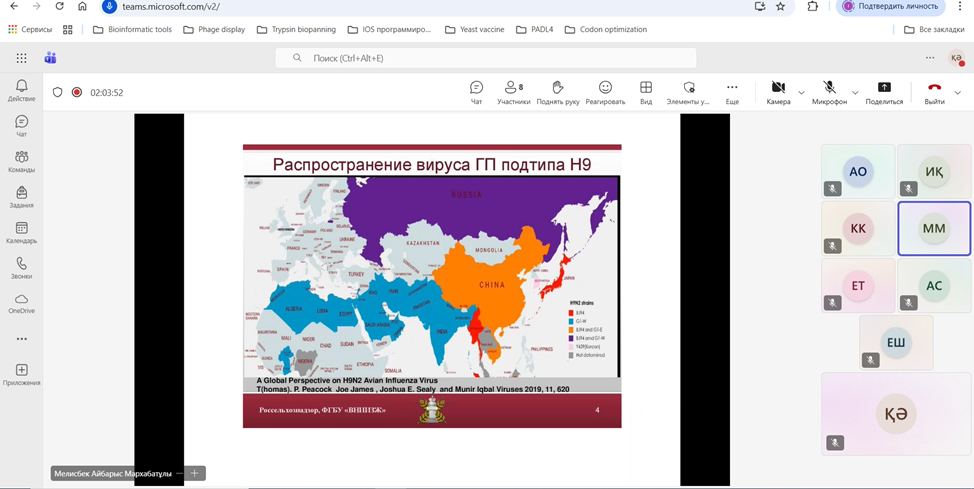This screenshot has height=489, width=974.
Task: Open the Еще more actions menu
Action: click(x=732, y=92)
